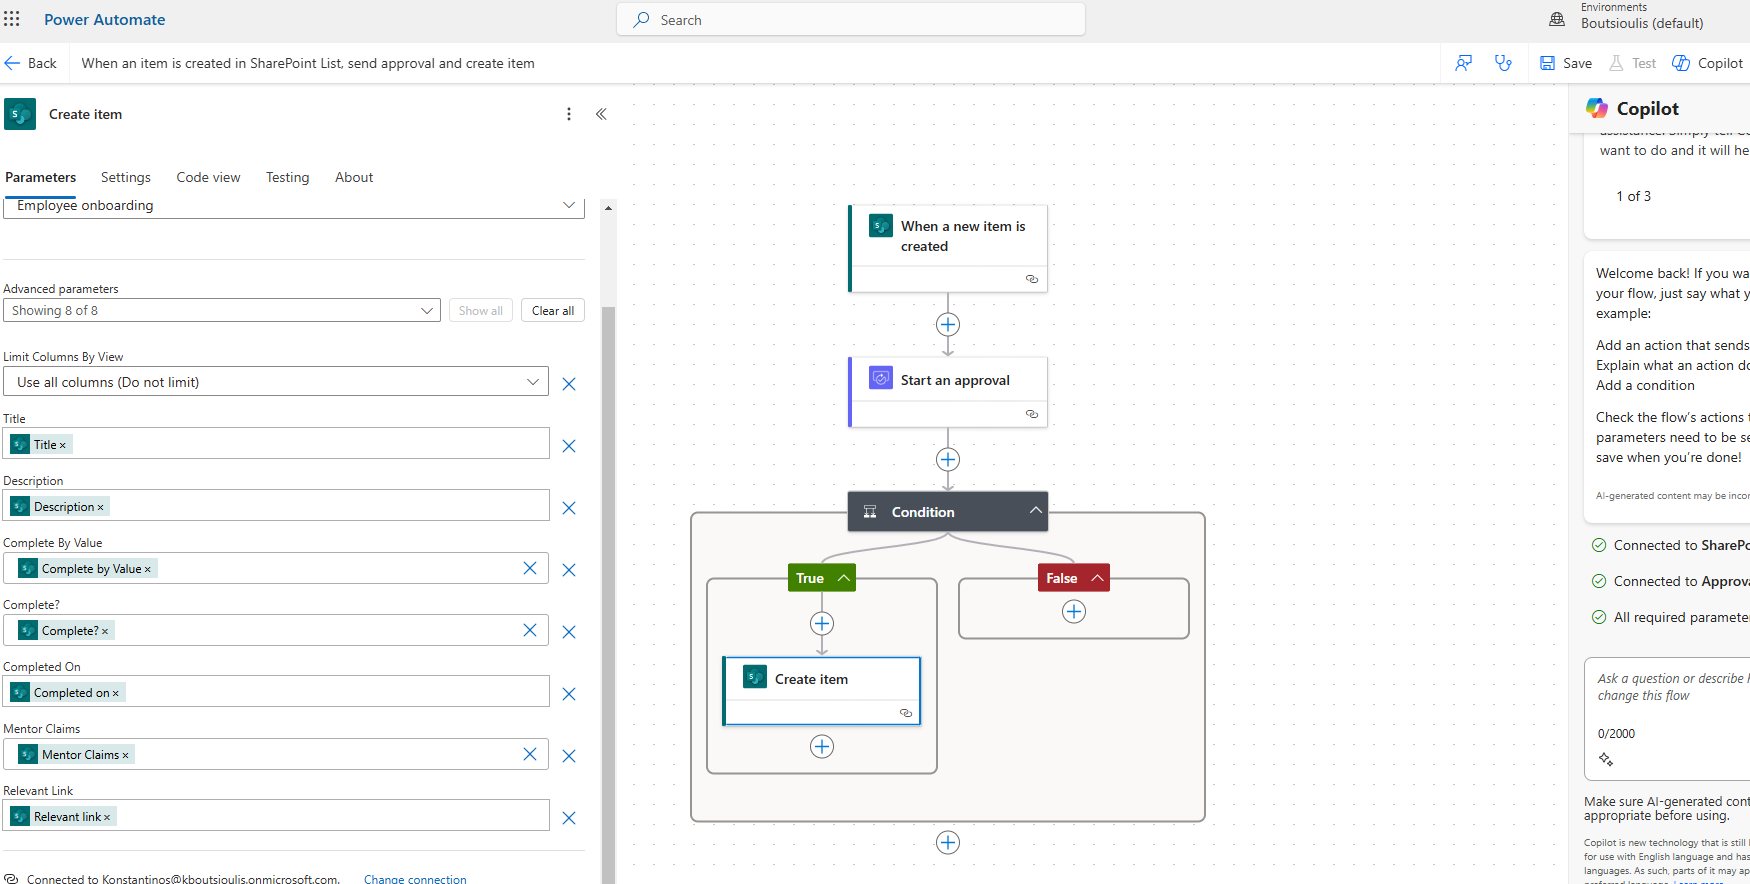Click the Test button
Image resolution: width=1750 pixels, height=884 pixels.
coord(1633,63)
